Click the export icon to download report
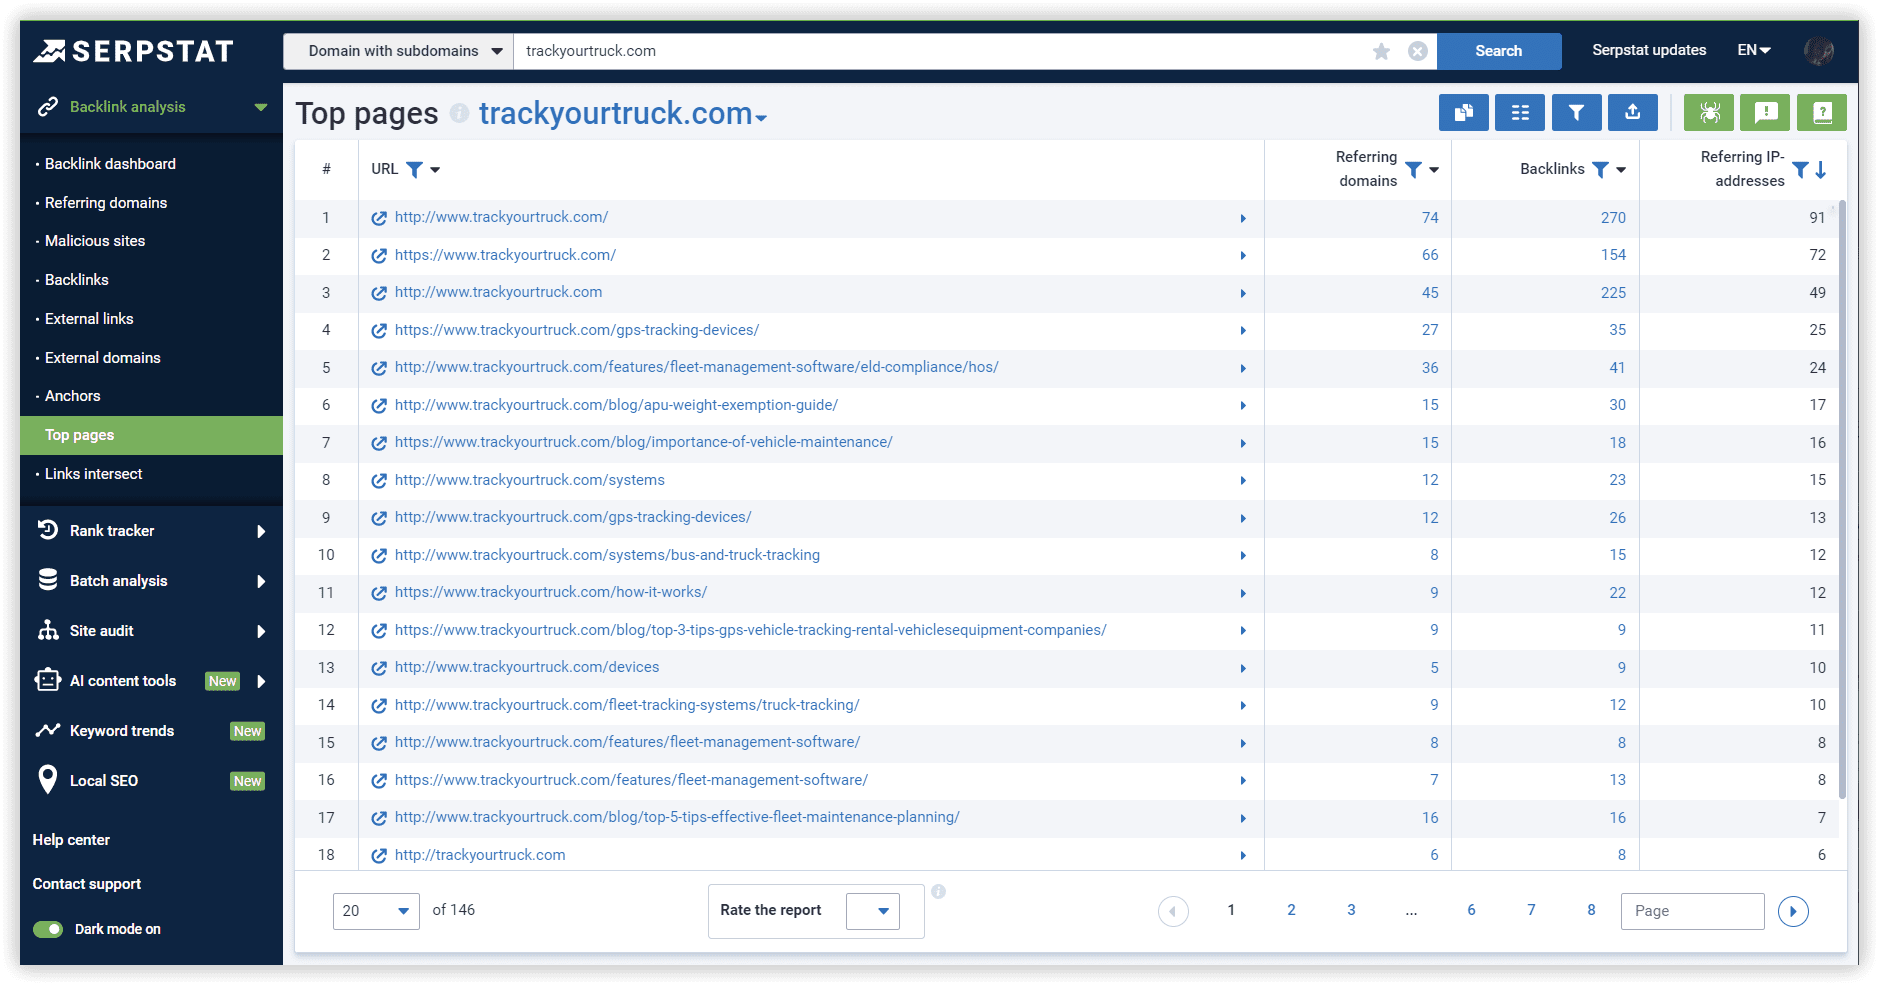 pyautogui.click(x=1632, y=112)
